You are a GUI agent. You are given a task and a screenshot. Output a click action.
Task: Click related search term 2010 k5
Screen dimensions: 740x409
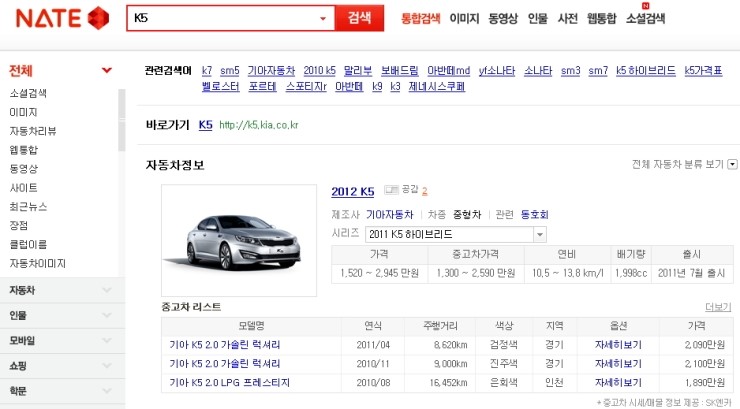[320, 71]
